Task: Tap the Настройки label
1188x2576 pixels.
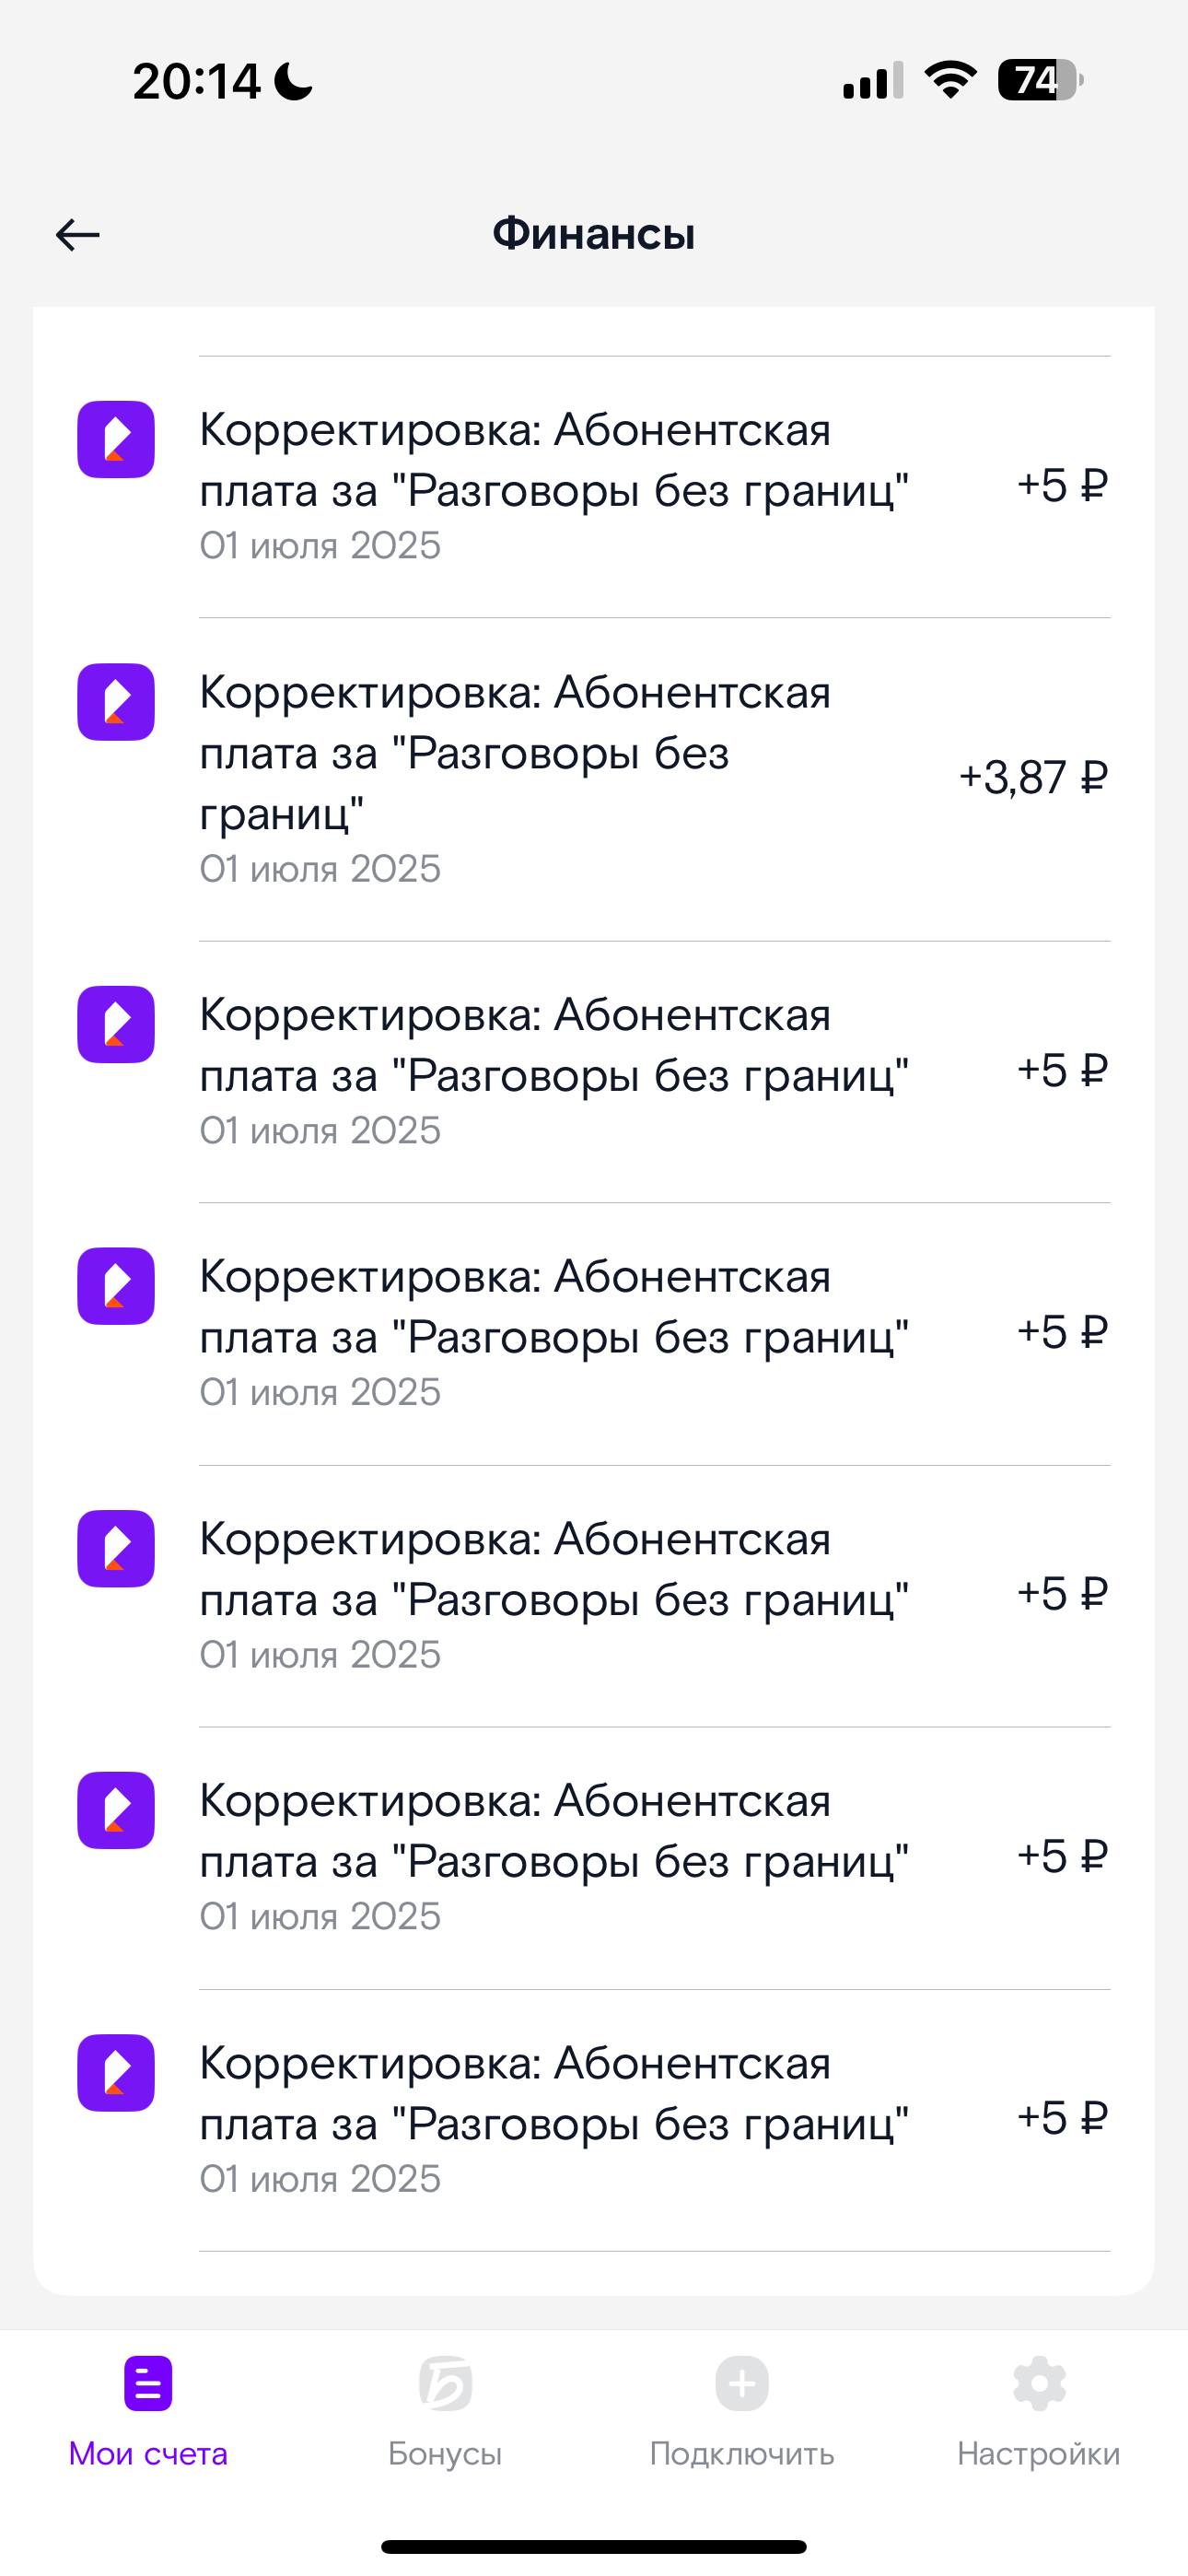Action: point(1039,2454)
